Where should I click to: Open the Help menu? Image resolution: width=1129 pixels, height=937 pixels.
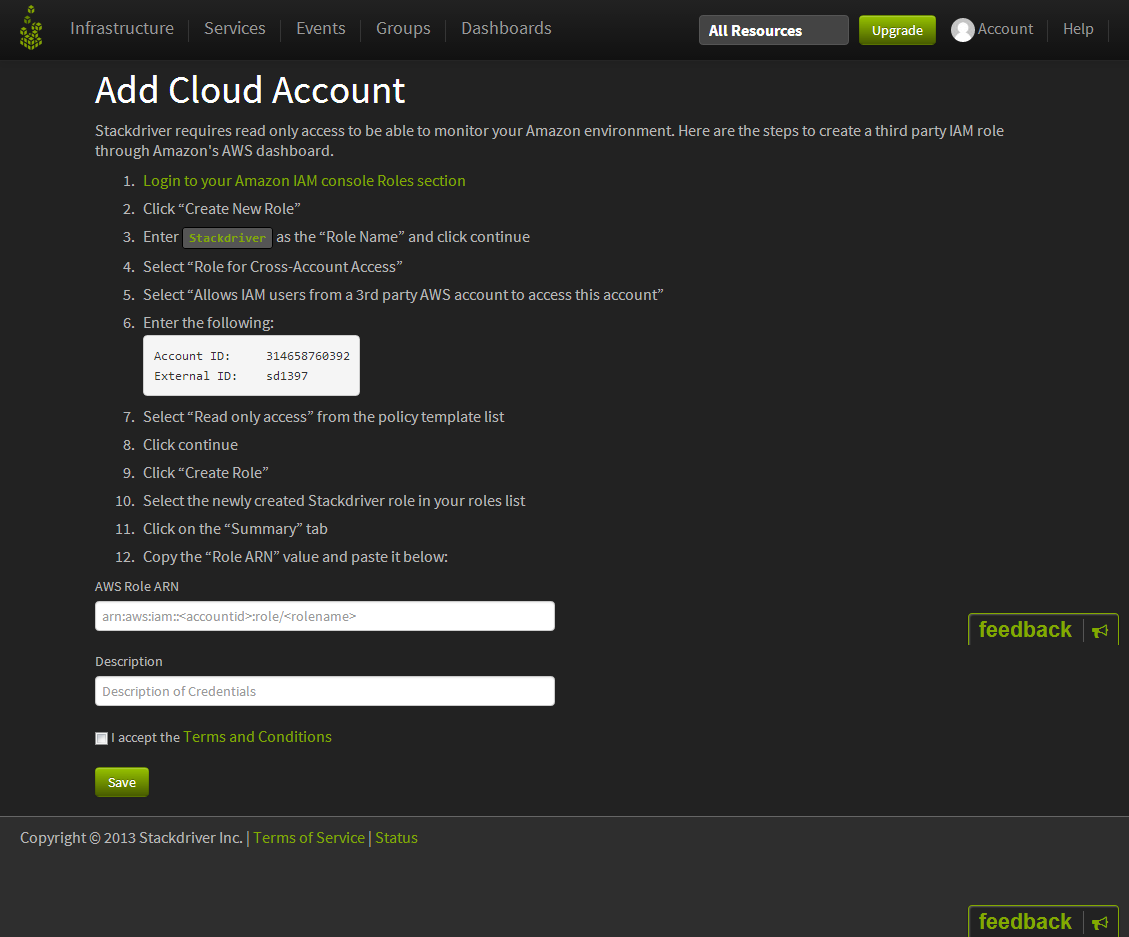click(x=1078, y=29)
